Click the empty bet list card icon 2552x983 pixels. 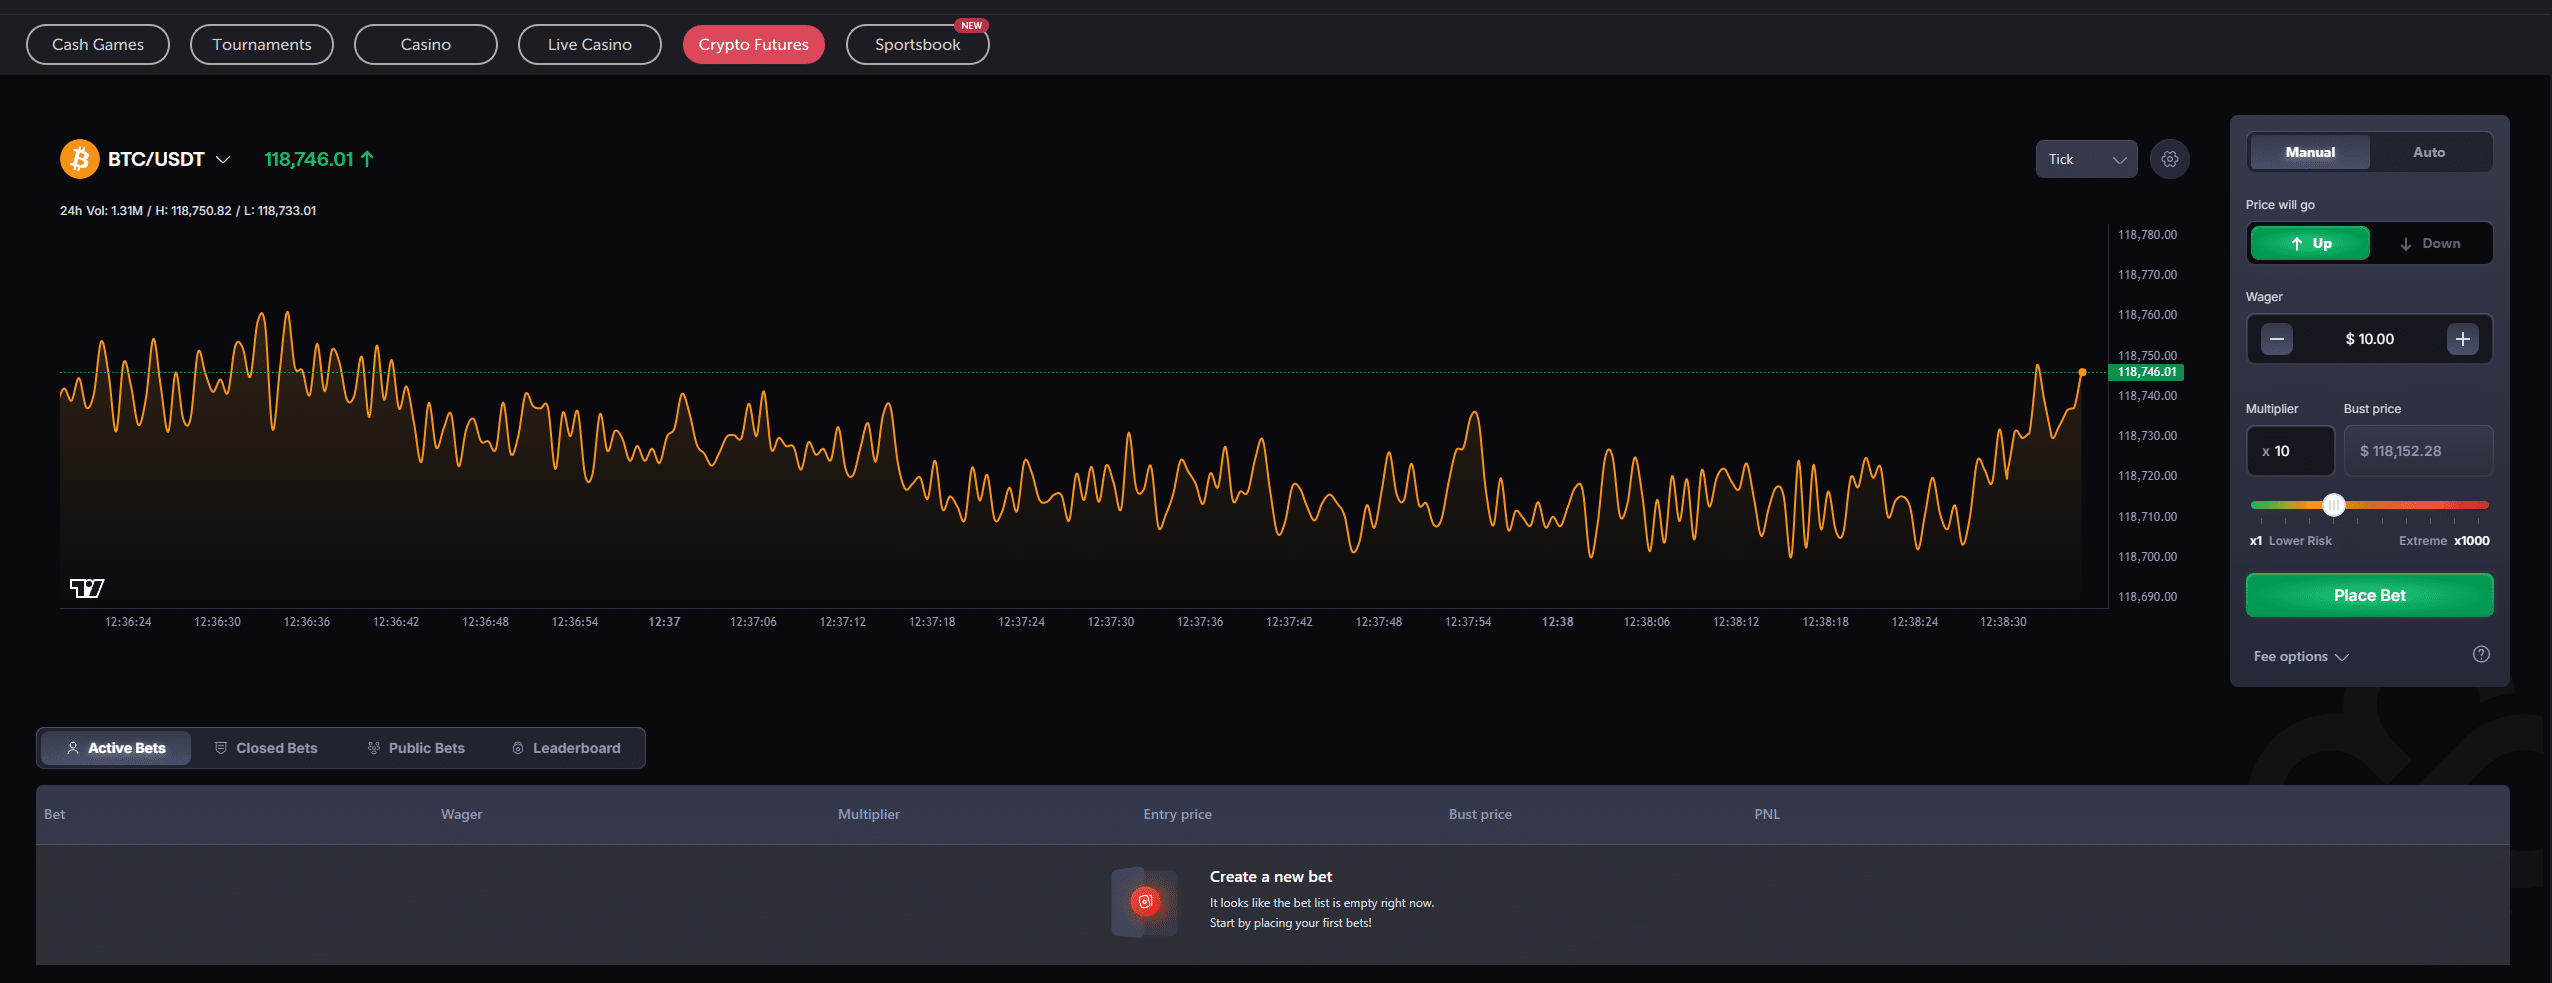pos(1144,901)
